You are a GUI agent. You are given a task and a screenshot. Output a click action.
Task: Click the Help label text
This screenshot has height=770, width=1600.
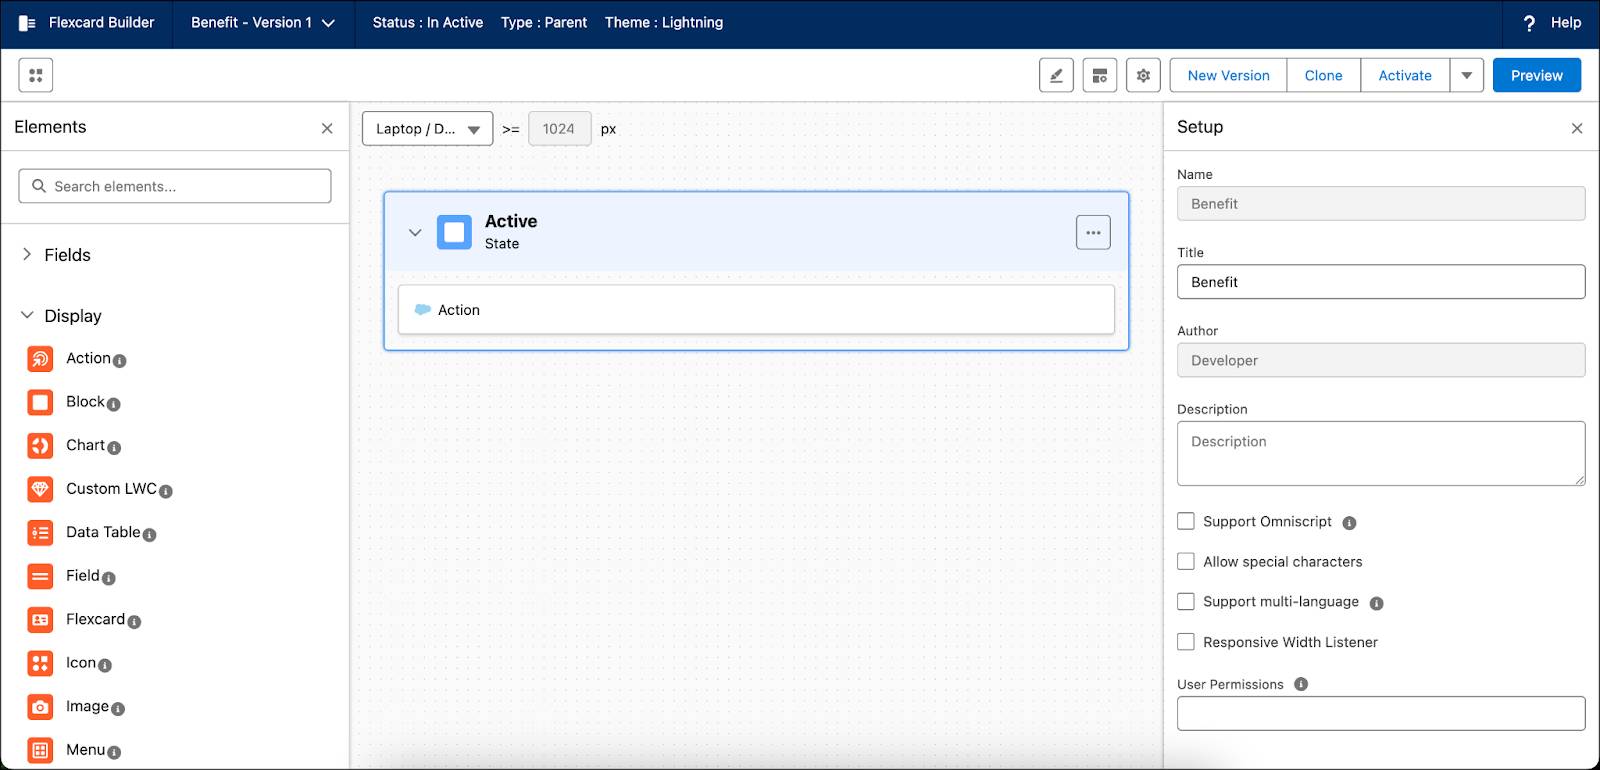pos(1566,23)
